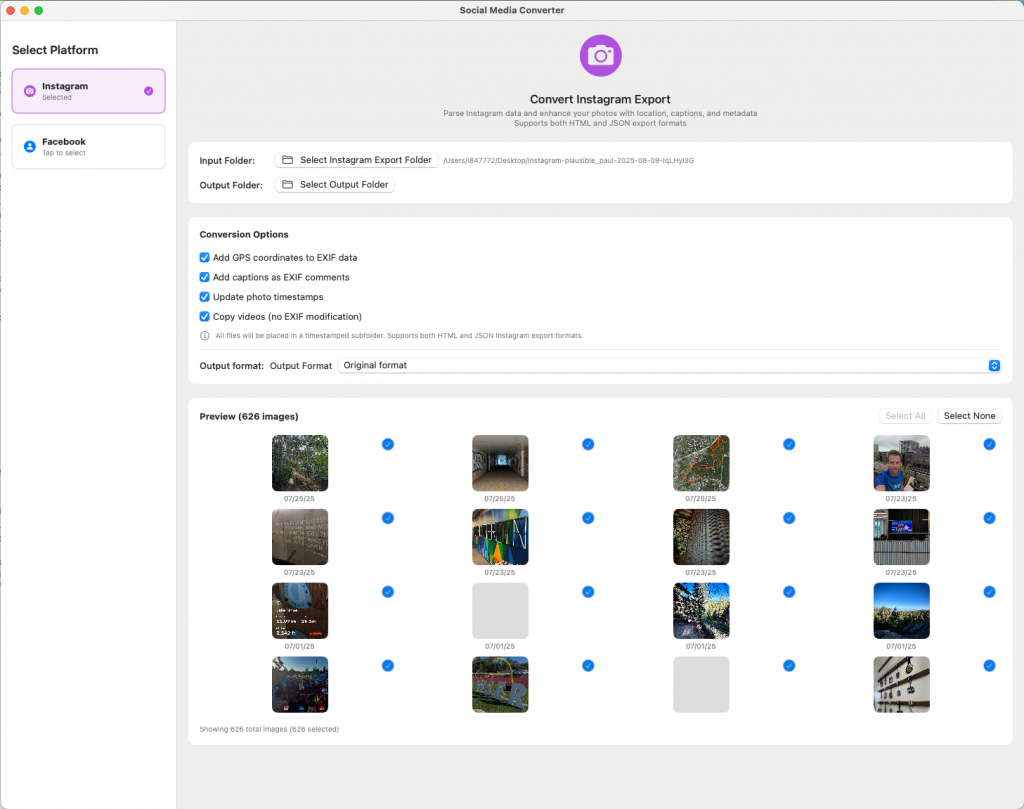Deselect checkmark for map route photo
This screenshot has height=809, width=1024.
coord(789,444)
